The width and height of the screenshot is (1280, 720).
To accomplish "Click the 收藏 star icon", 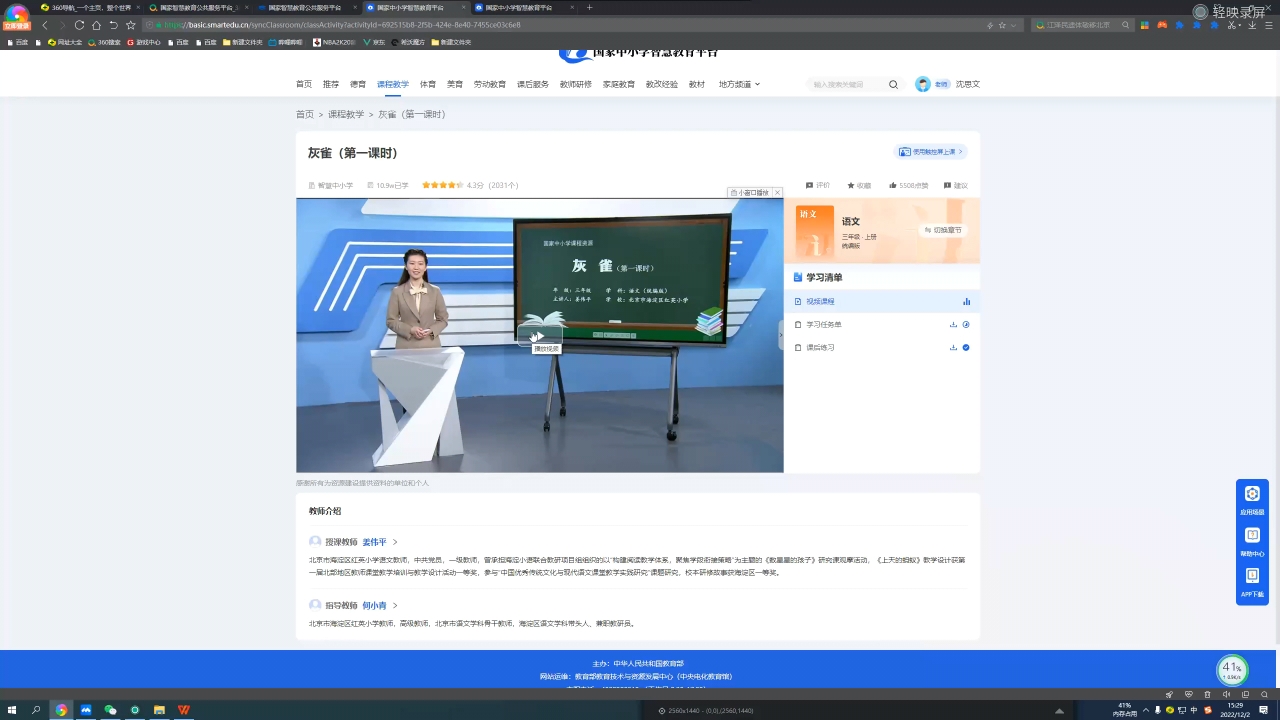I will [851, 185].
